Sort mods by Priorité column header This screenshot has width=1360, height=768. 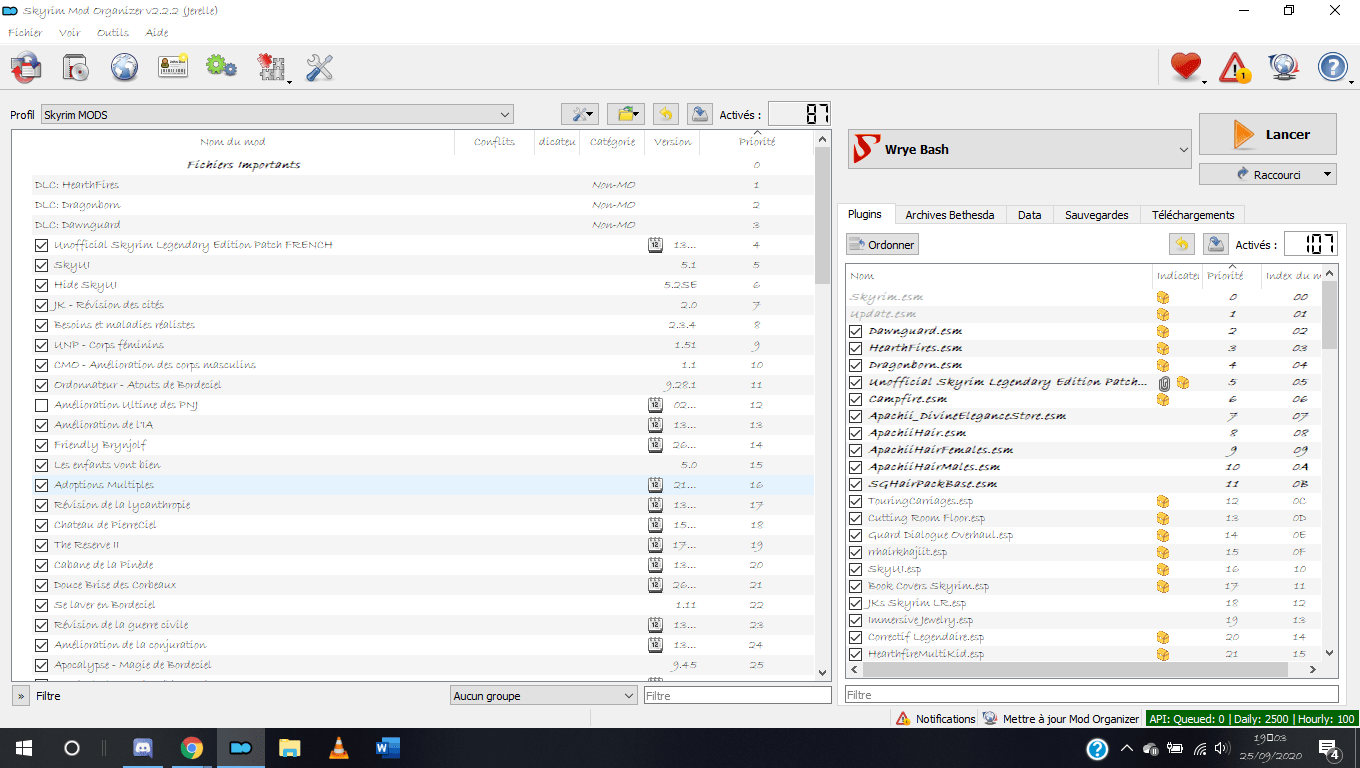coord(757,142)
